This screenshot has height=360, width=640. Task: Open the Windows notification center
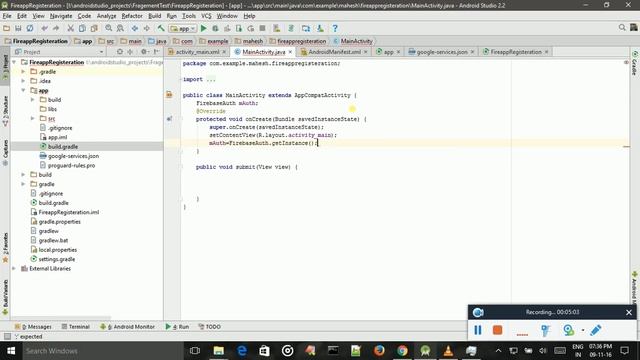point(624,351)
